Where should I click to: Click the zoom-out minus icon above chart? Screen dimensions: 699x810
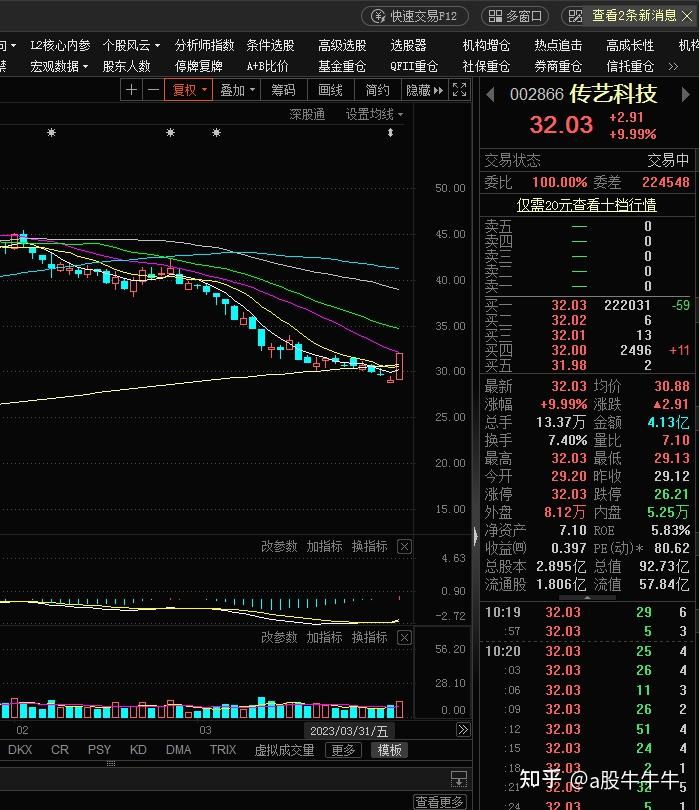point(152,90)
